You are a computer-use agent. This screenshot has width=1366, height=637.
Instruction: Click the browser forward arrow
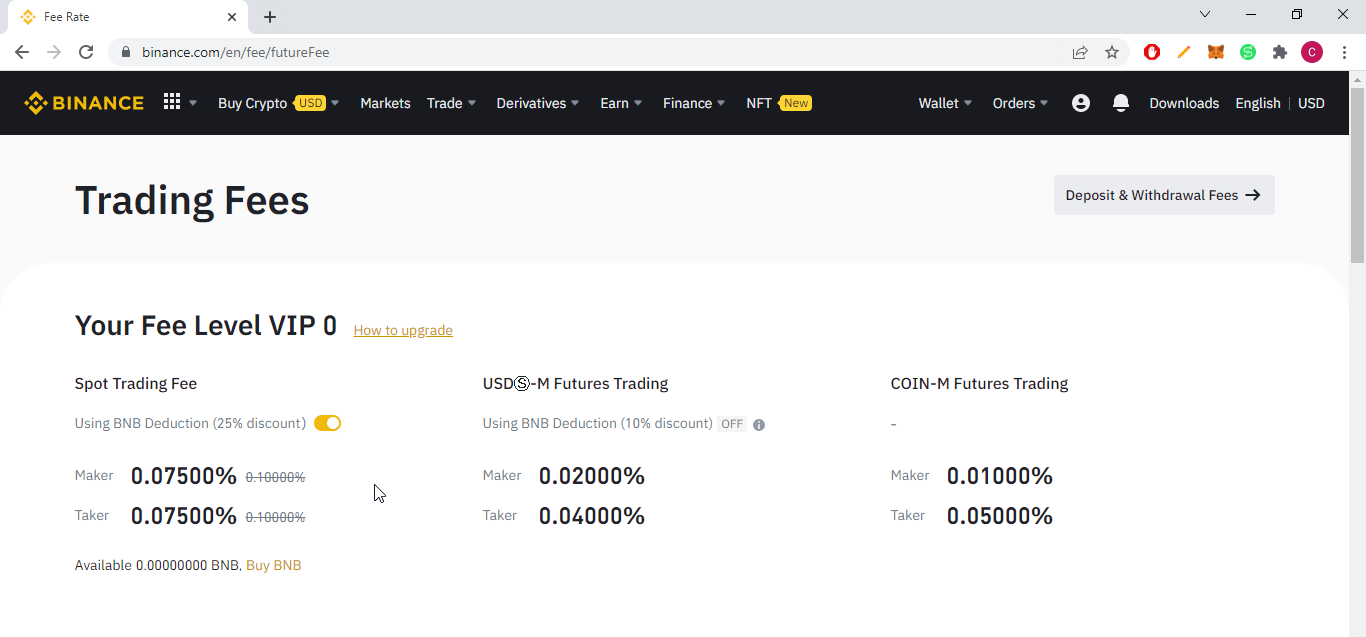54,52
